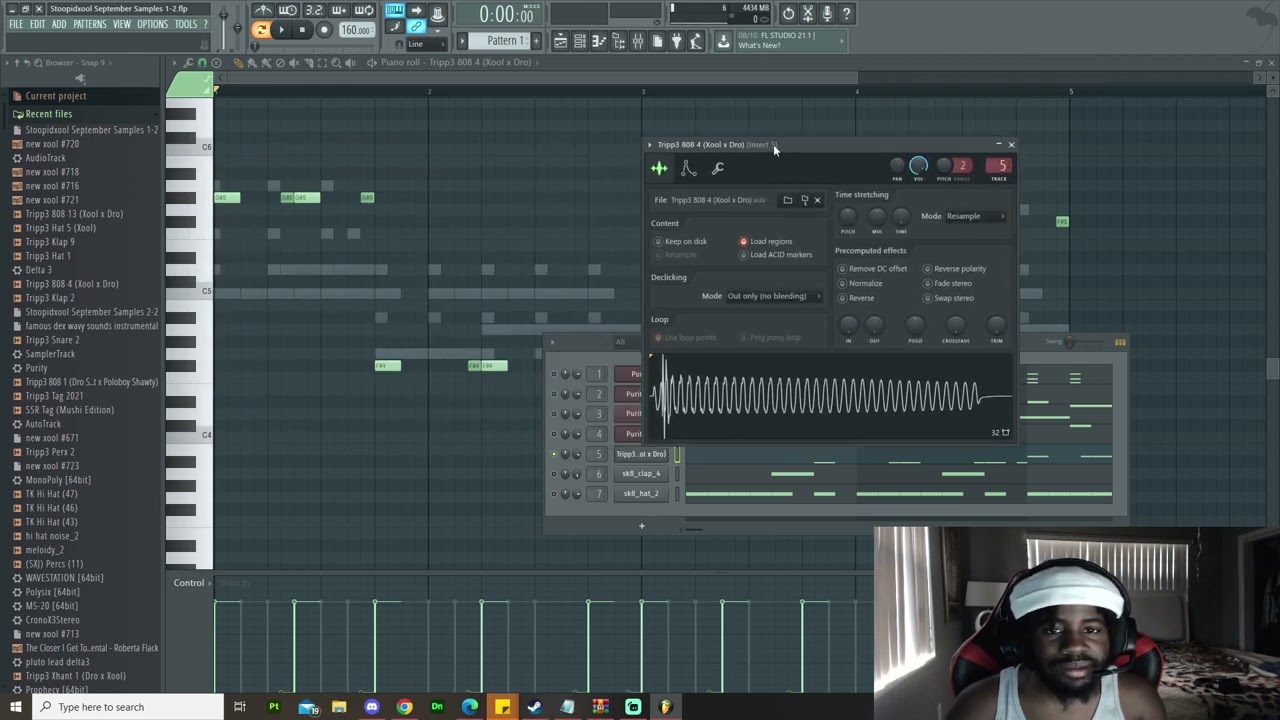The image size is (1280, 720).
Task: Open the Control lane selector in piano roll
Action: 189,583
